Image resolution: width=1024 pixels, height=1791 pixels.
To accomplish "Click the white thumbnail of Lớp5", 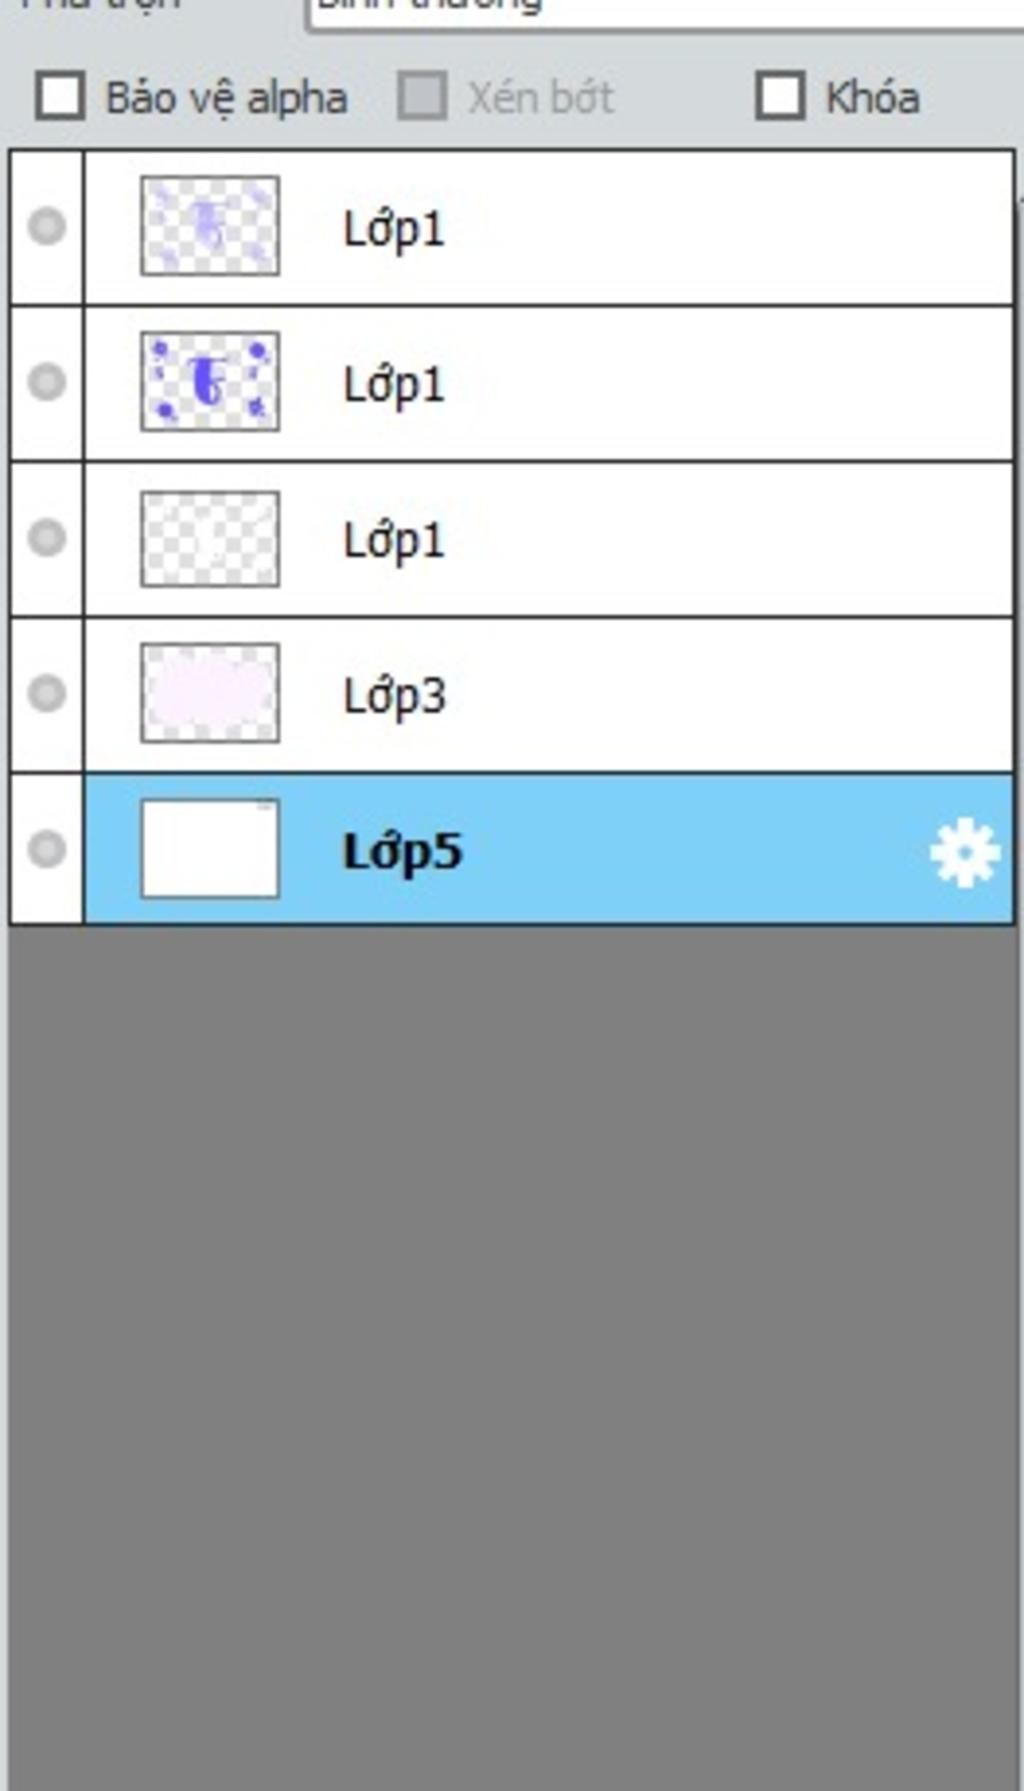I will 210,849.
